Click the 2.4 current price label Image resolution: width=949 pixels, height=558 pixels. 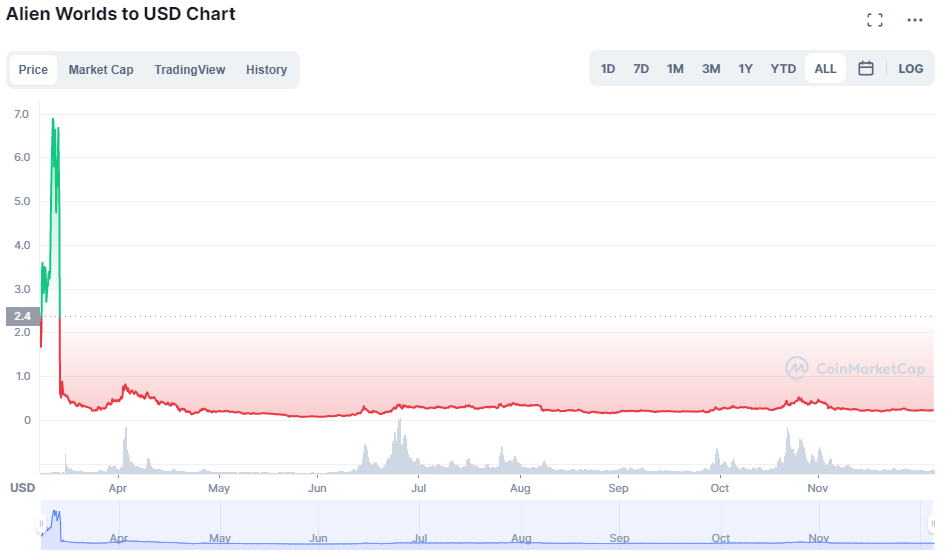(x=22, y=316)
